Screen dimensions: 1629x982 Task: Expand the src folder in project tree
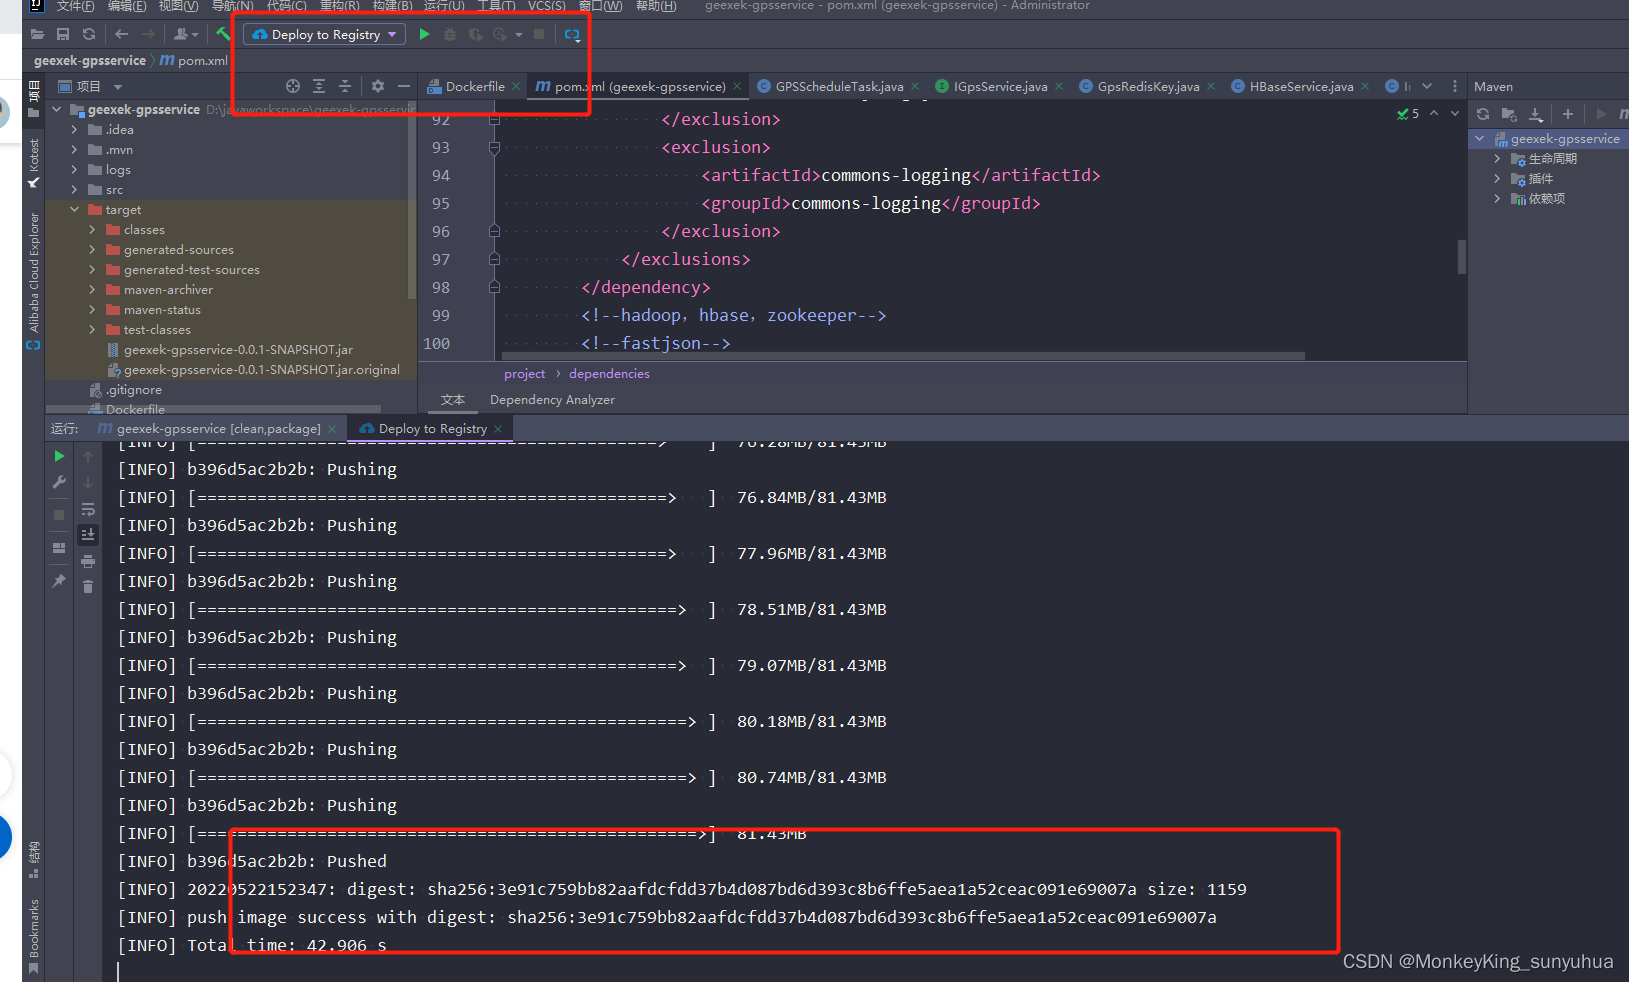pyautogui.click(x=75, y=190)
